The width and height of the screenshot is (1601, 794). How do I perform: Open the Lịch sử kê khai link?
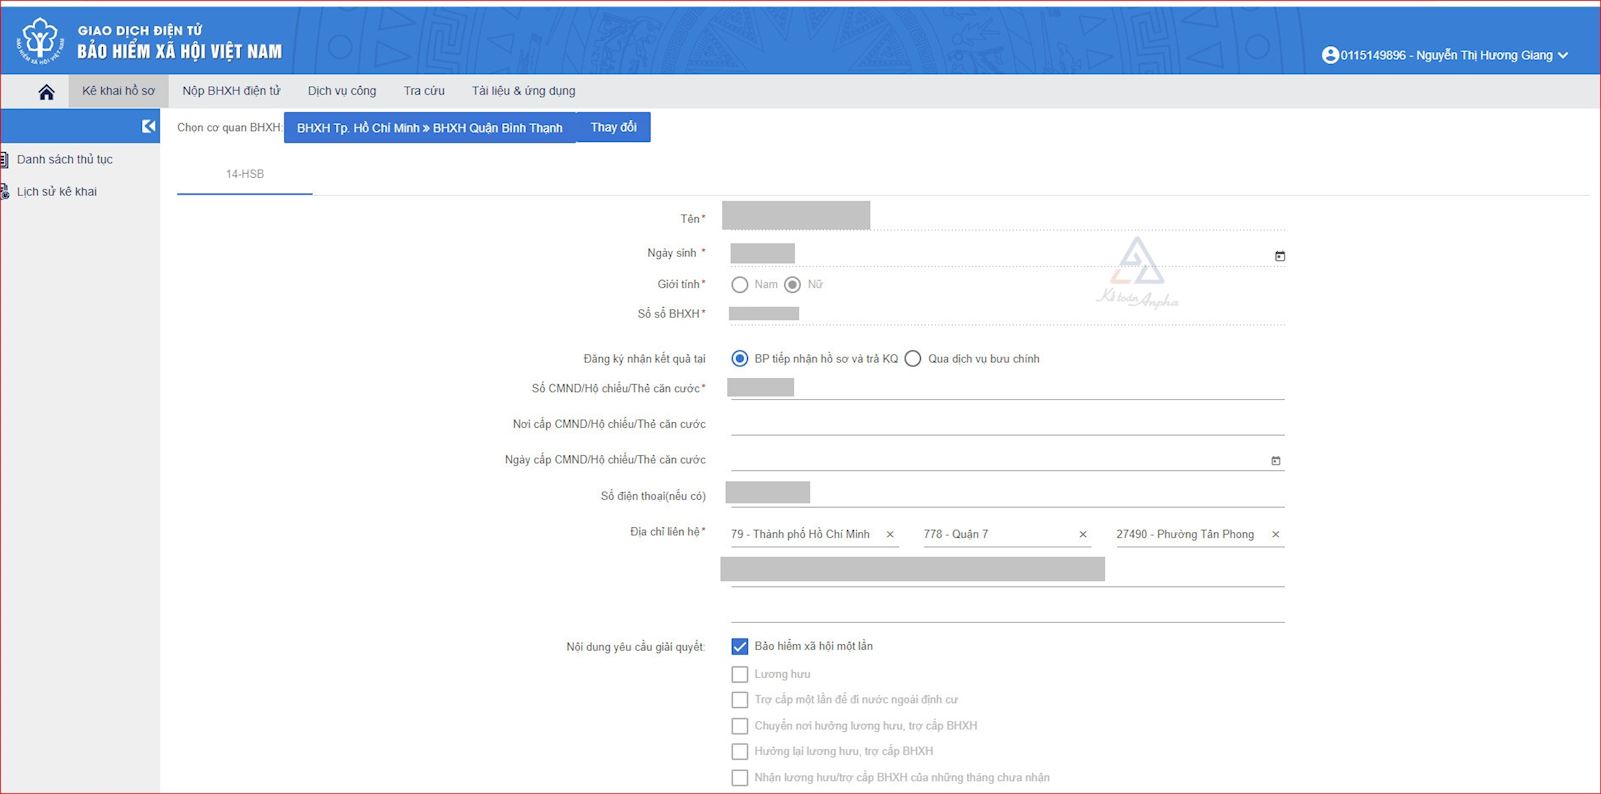pos(57,192)
